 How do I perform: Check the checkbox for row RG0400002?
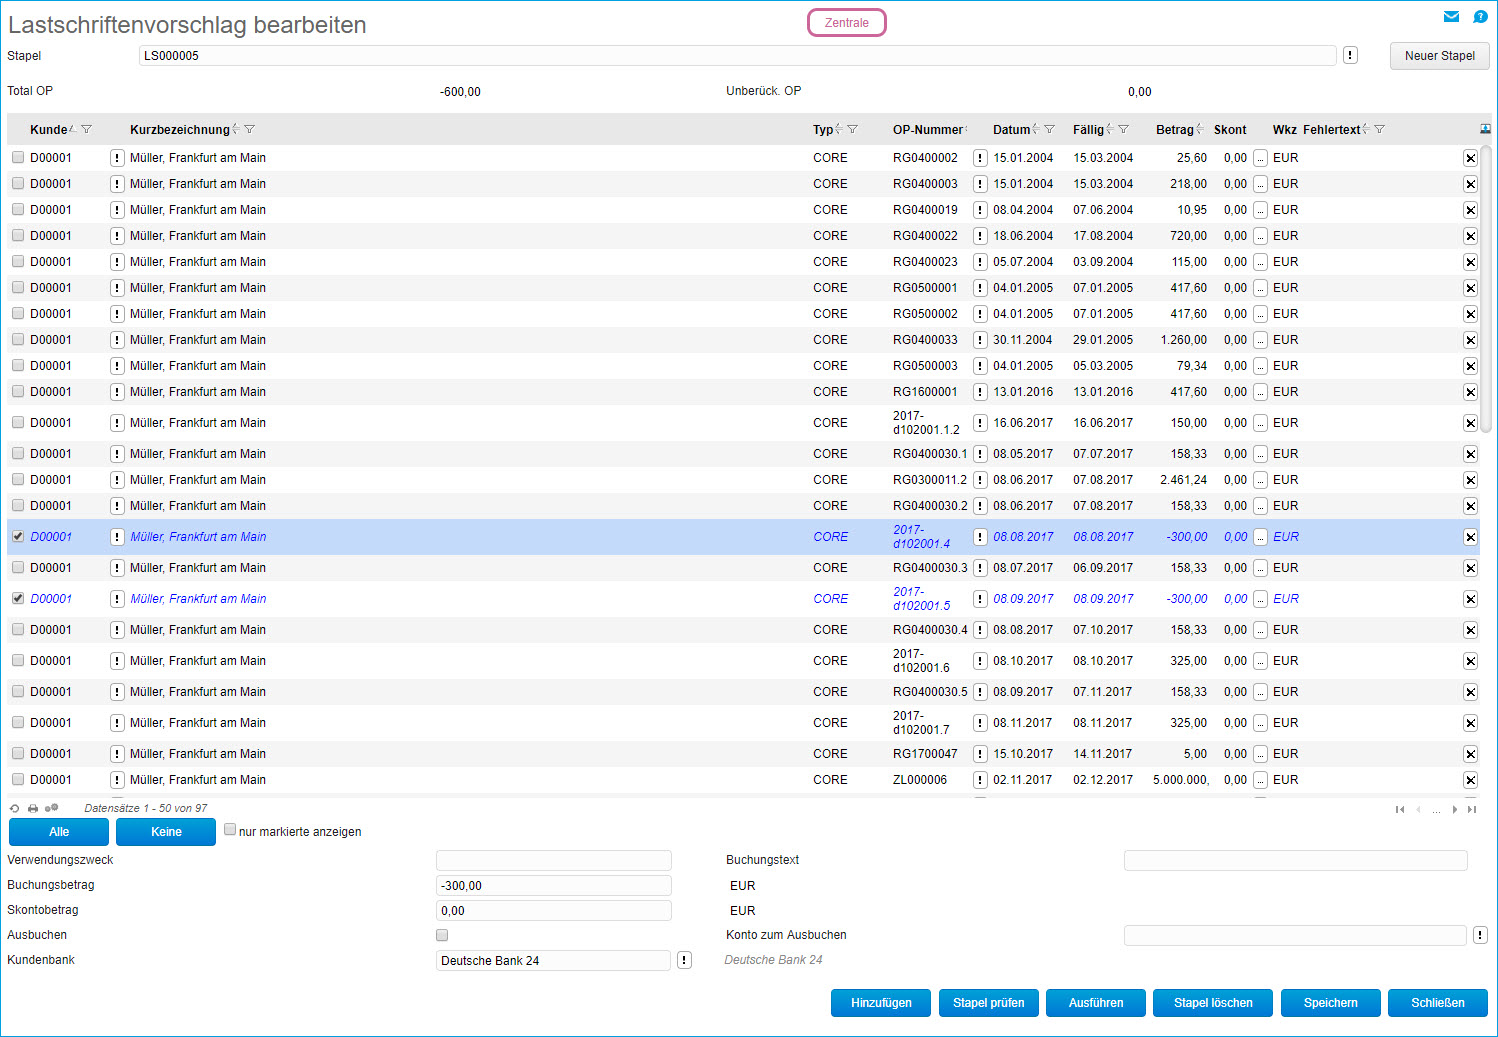click(x=18, y=158)
